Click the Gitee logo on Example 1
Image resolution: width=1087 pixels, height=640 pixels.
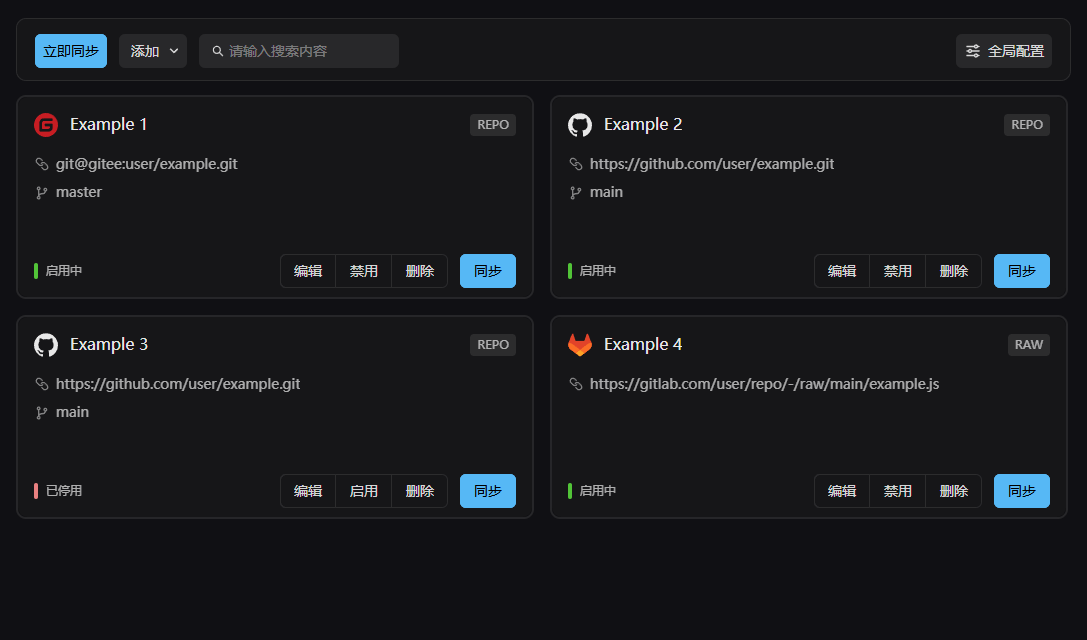[x=46, y=125]
